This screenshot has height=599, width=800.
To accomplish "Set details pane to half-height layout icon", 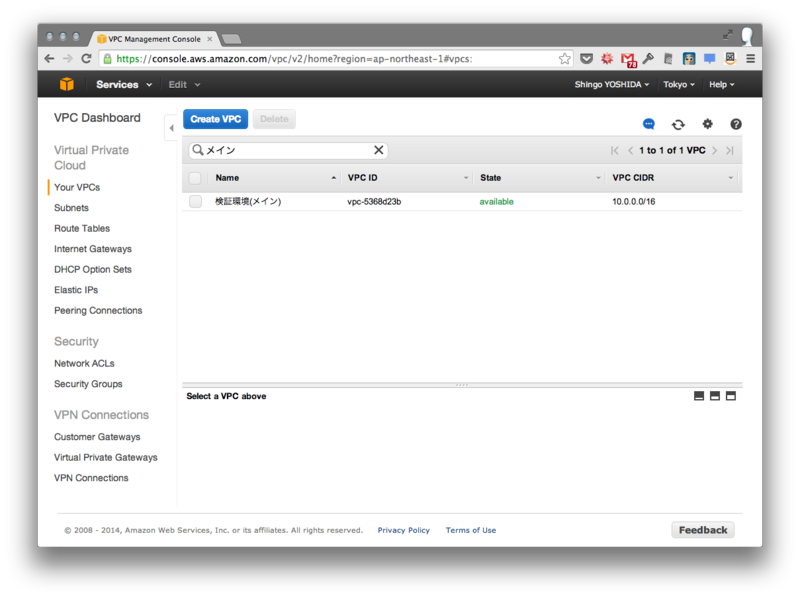I will (715, 396).
